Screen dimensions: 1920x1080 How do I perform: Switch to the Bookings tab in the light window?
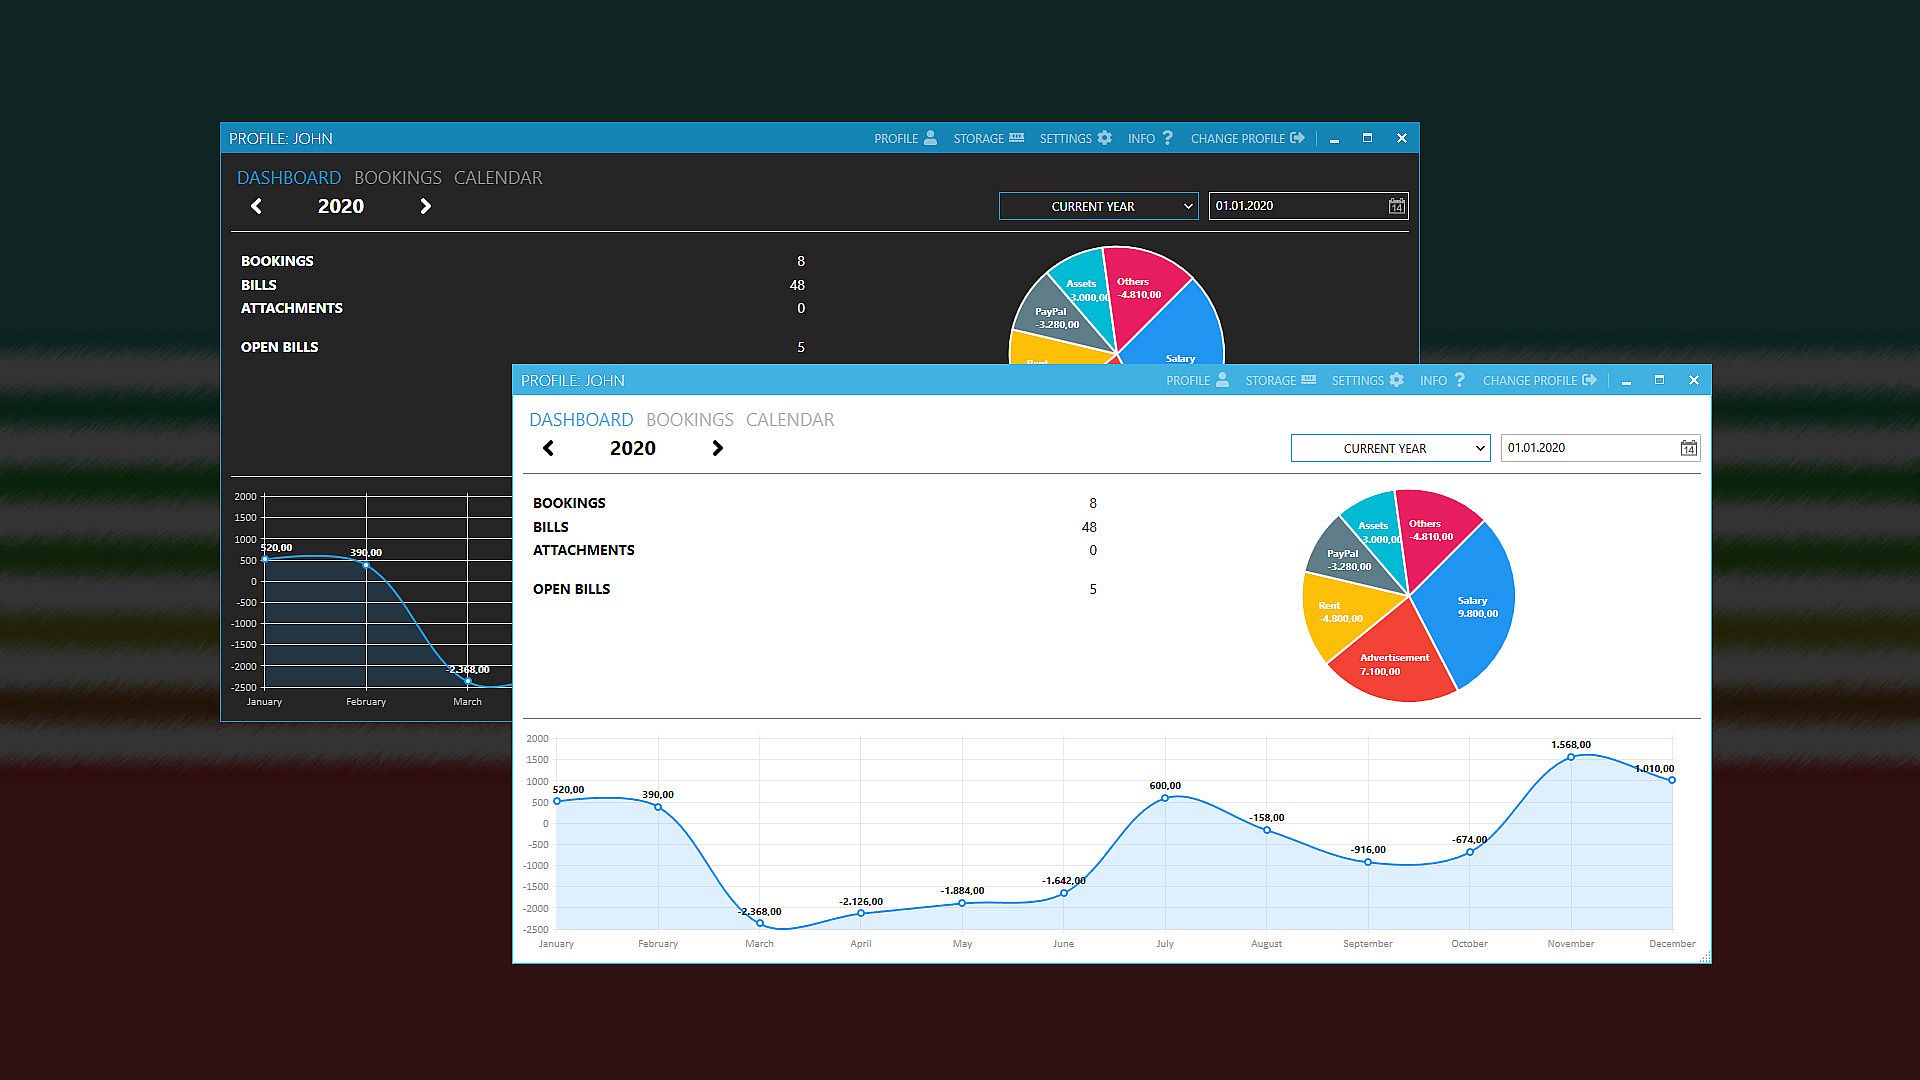(x=689, y=420)
